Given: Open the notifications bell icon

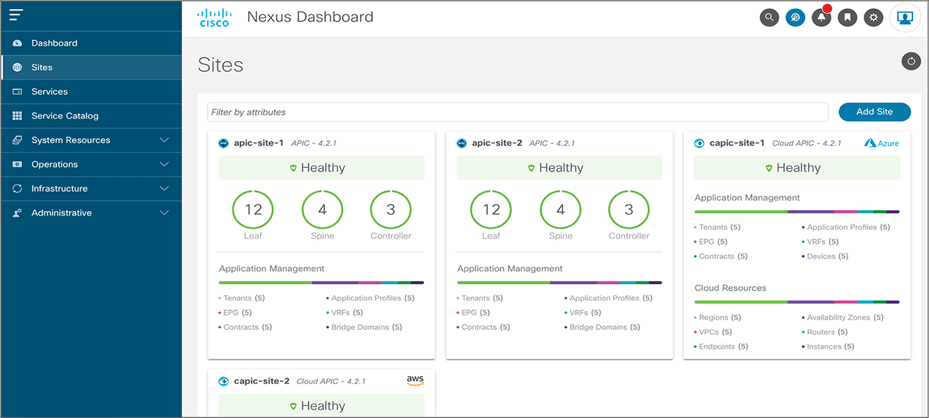Looking at the screenshot, I should pyautogui.click(x=821, y=18).
